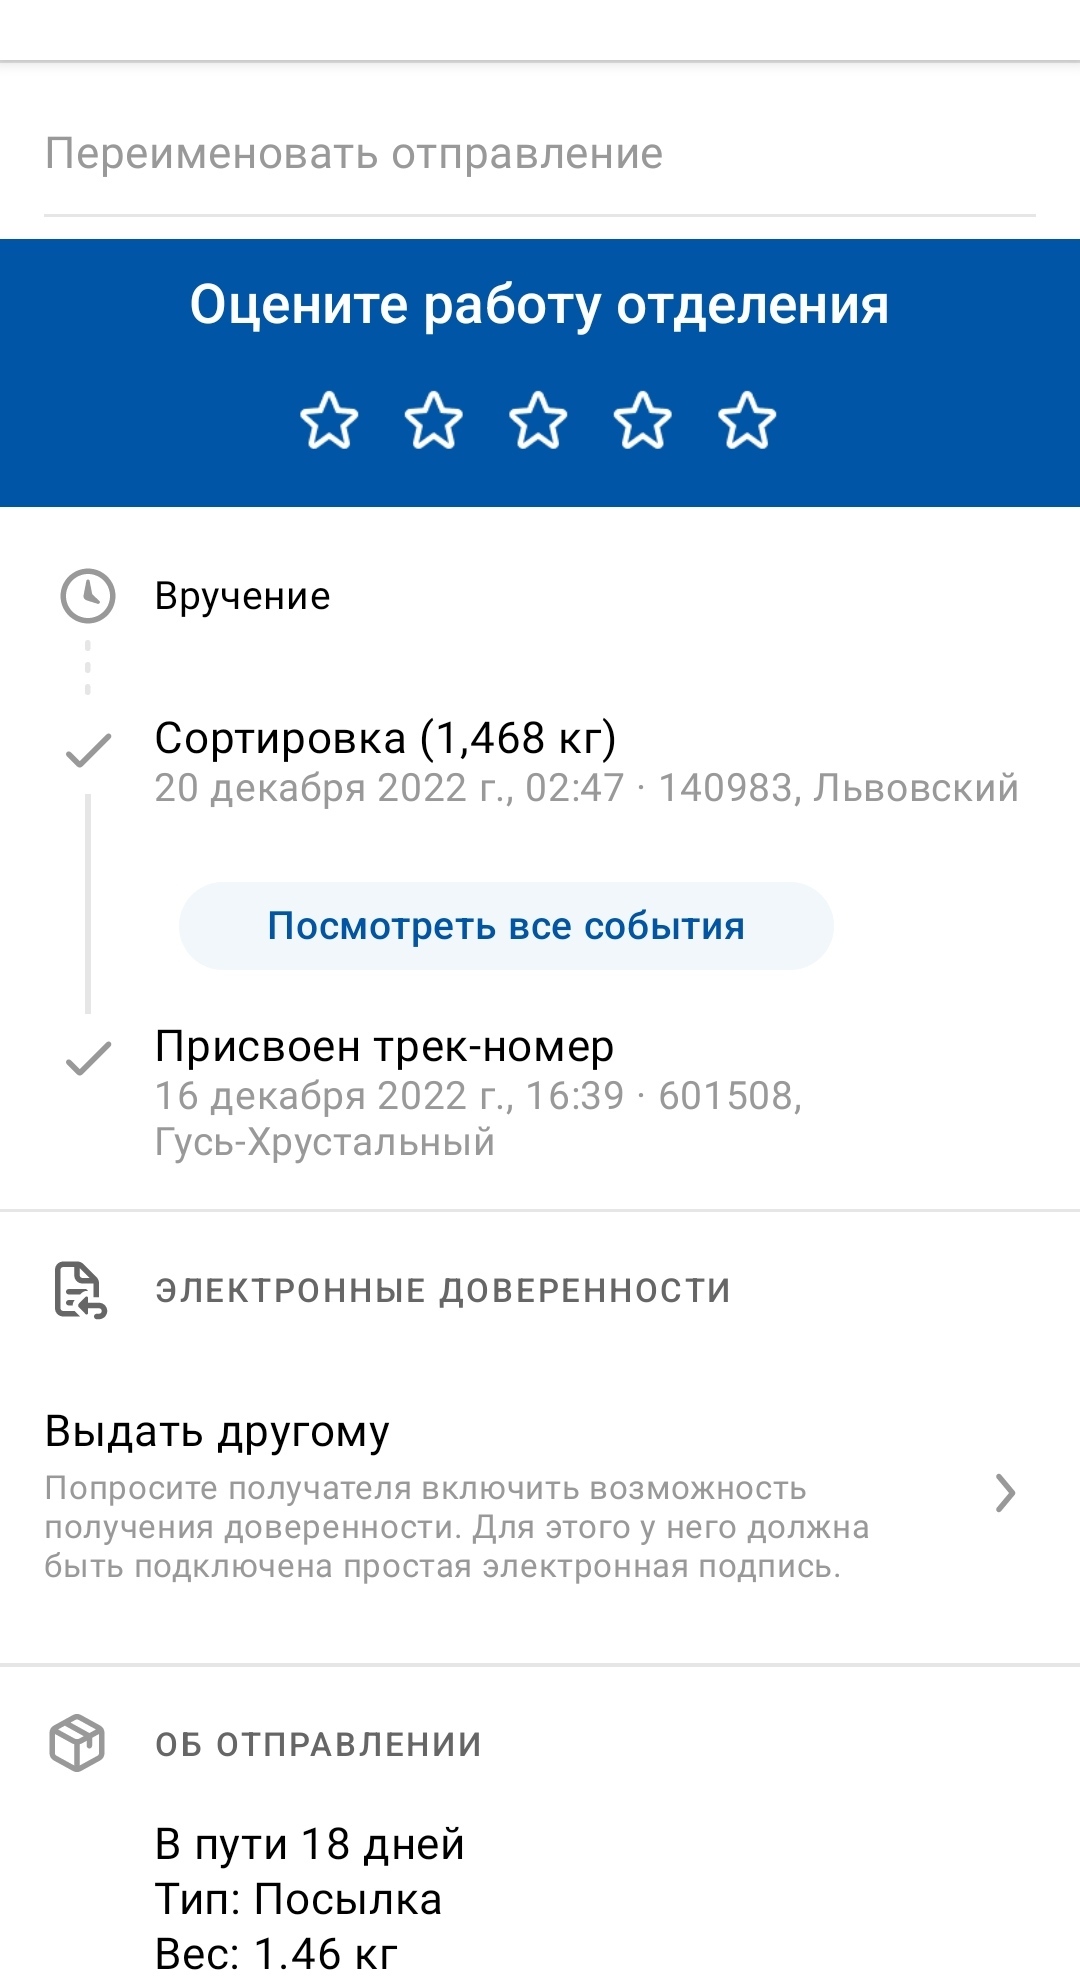Tap the Вручение status row
The image size is (1080, 1986).
pos(242,597)
